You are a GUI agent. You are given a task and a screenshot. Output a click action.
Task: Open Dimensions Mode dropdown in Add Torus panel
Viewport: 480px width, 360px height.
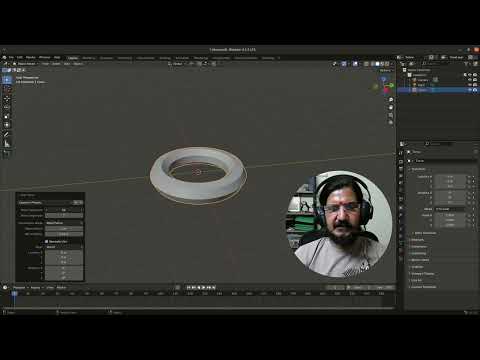[64, 223]
